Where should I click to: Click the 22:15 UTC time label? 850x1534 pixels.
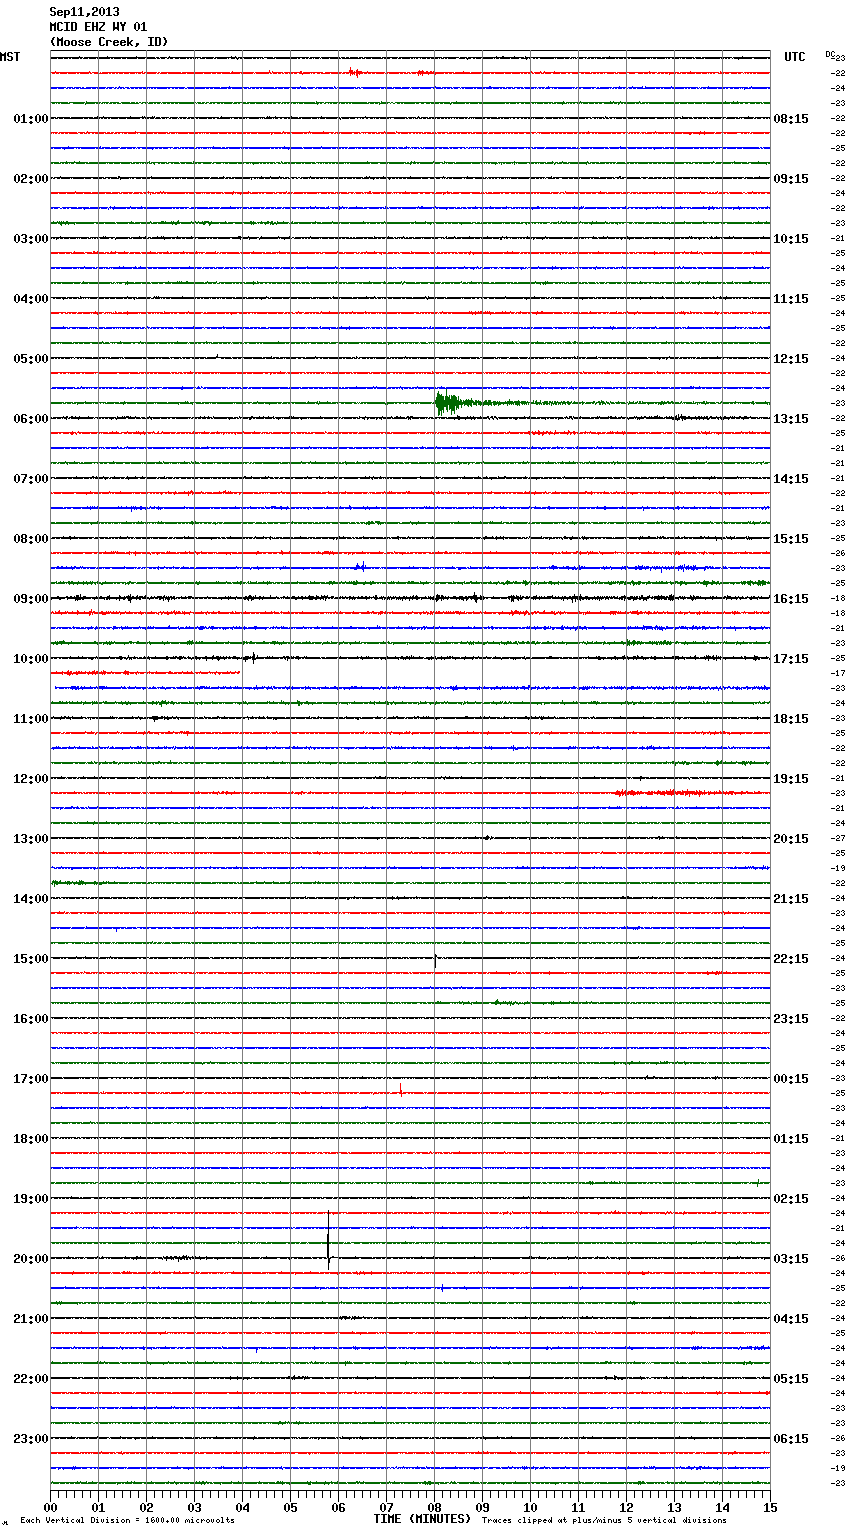click(791, 959)
